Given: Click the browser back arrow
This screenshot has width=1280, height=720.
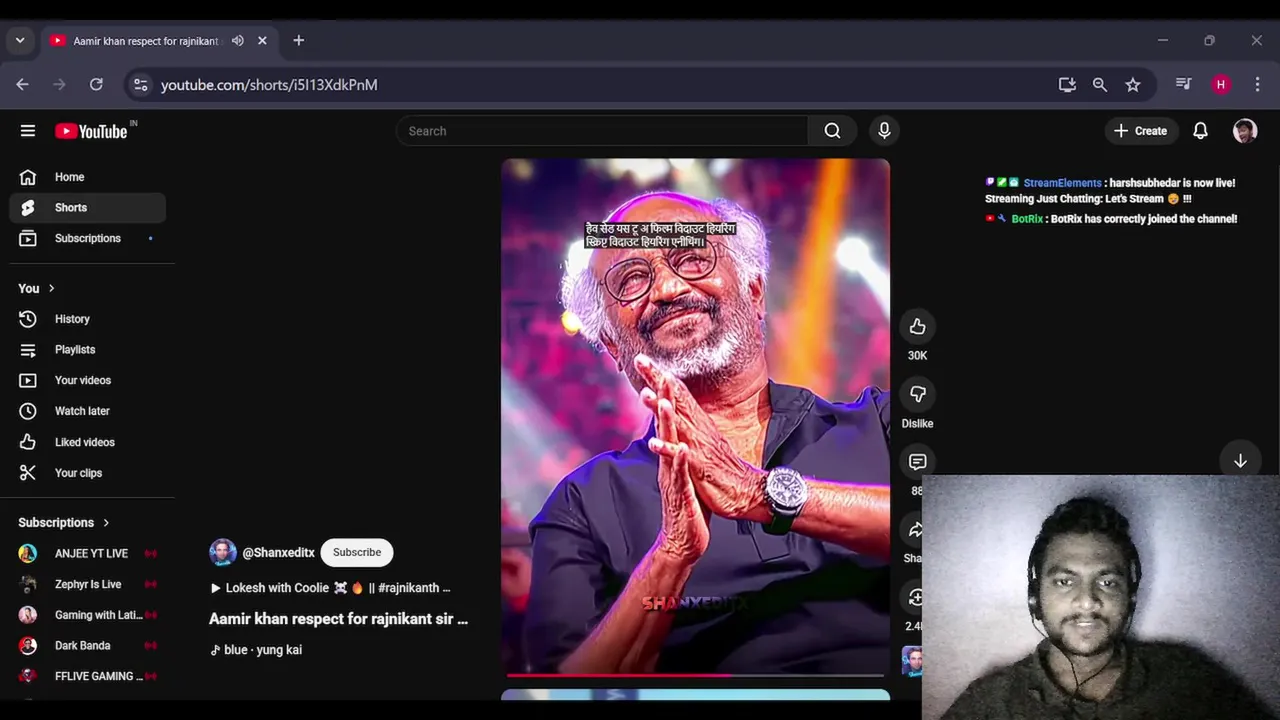Looking at the screenshot, I should point(23,85).
